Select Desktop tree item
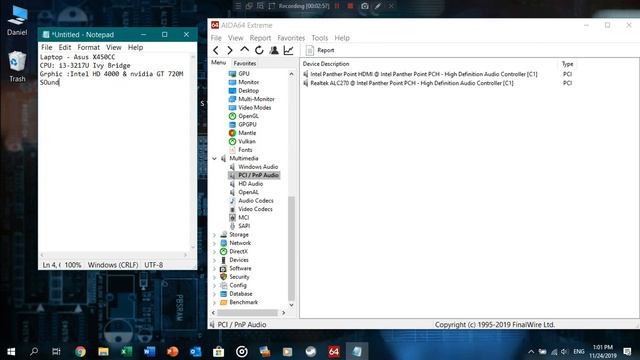 click(249, 91)
